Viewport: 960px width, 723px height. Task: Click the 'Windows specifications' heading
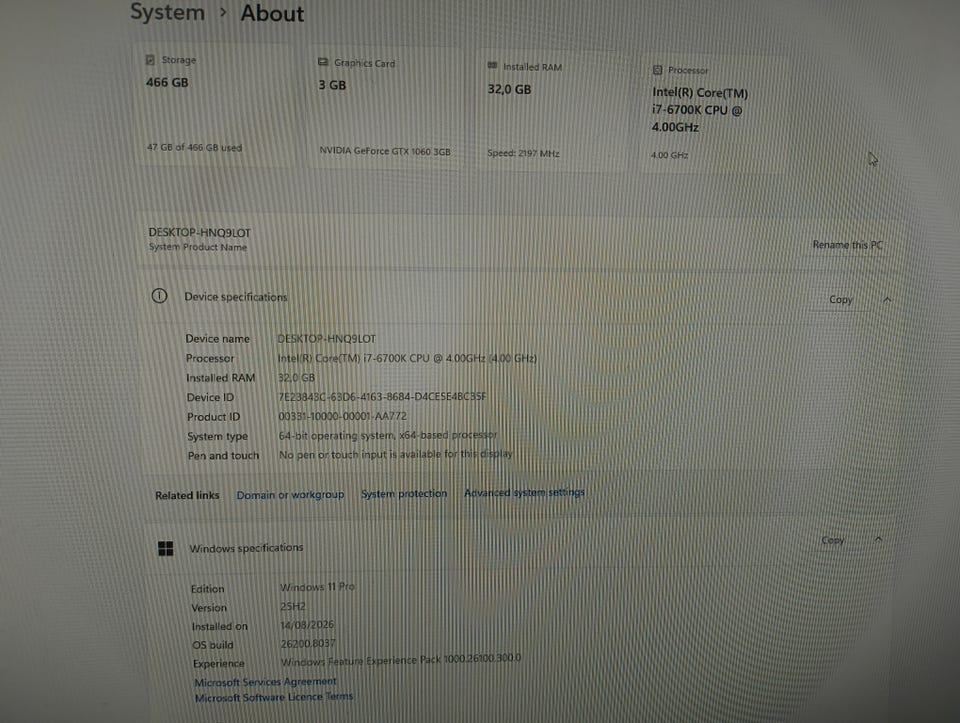tap(246, 548)
